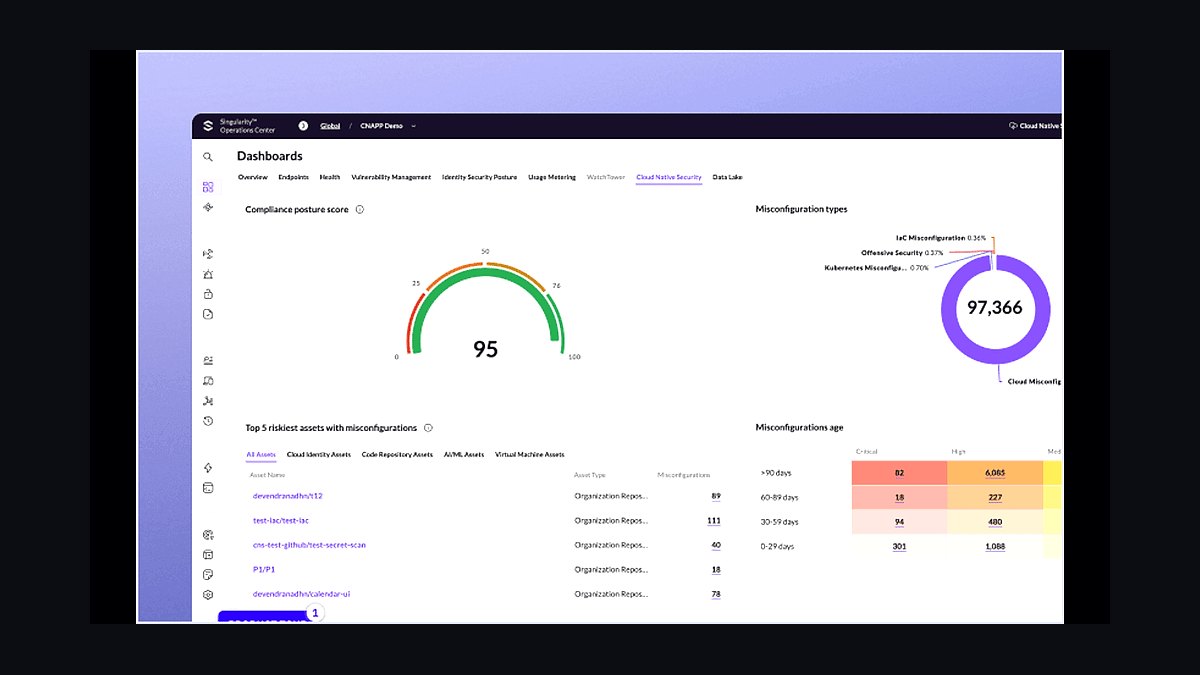Image resolution: width=1200 pixels, height=675 pixels.
Task: Click the info icon beside Top 5 riskiest assets
Action: click(x=428, y=428)
